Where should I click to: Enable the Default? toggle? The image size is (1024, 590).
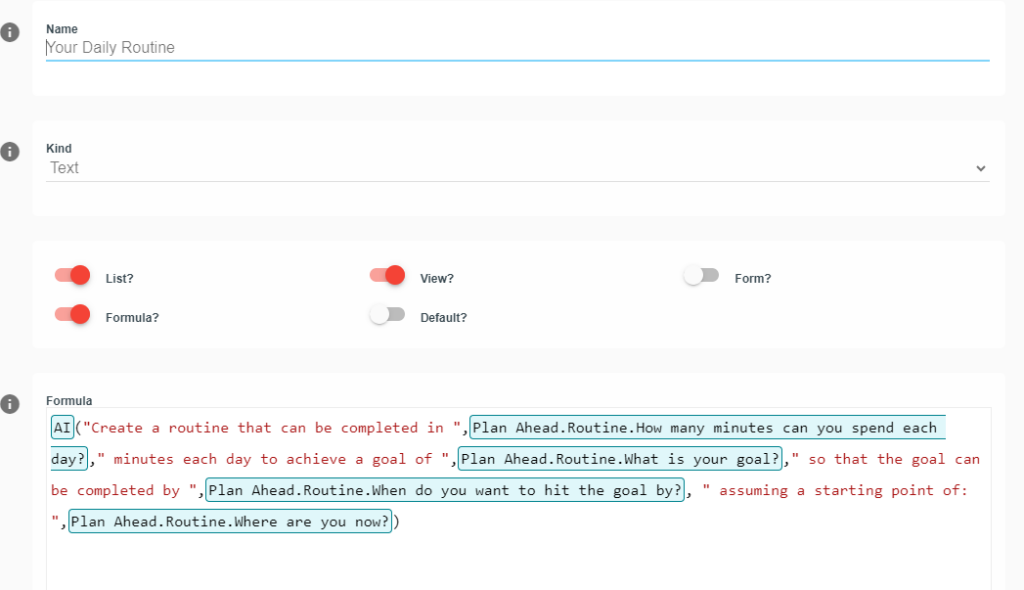pos(387,315)
